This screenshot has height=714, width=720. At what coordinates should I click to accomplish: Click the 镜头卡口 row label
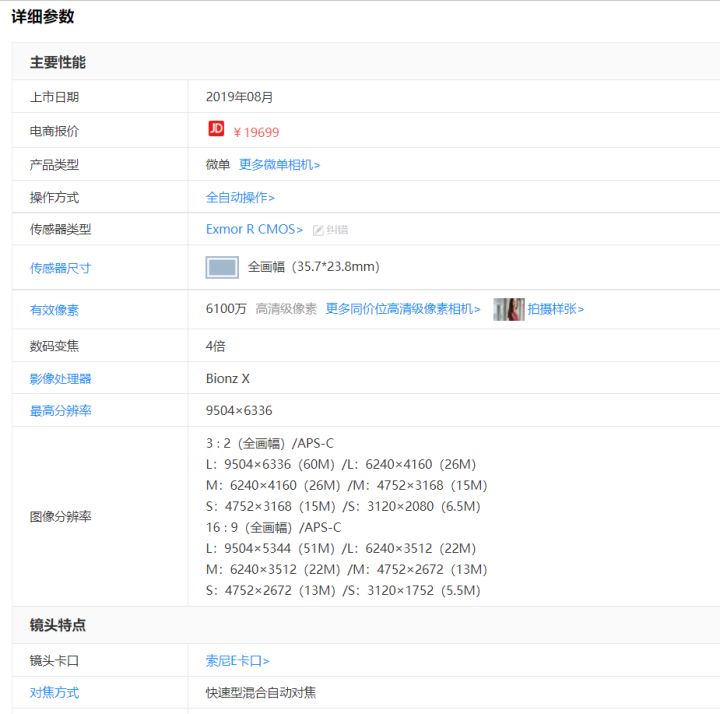[x=54, y=661]
